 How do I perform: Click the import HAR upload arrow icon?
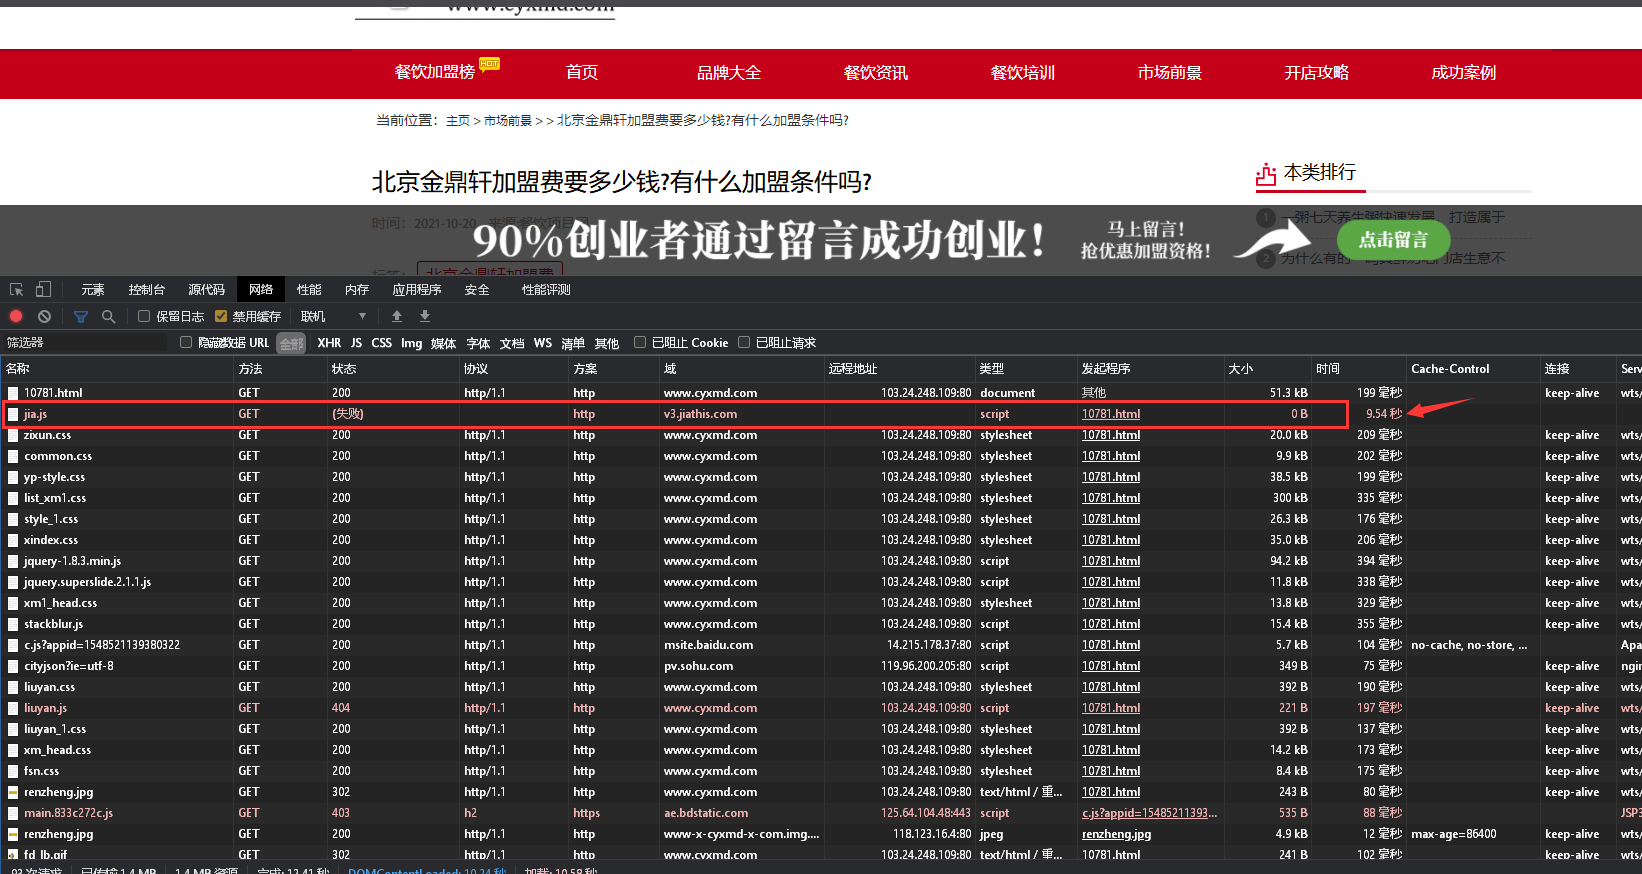(397, 316)
